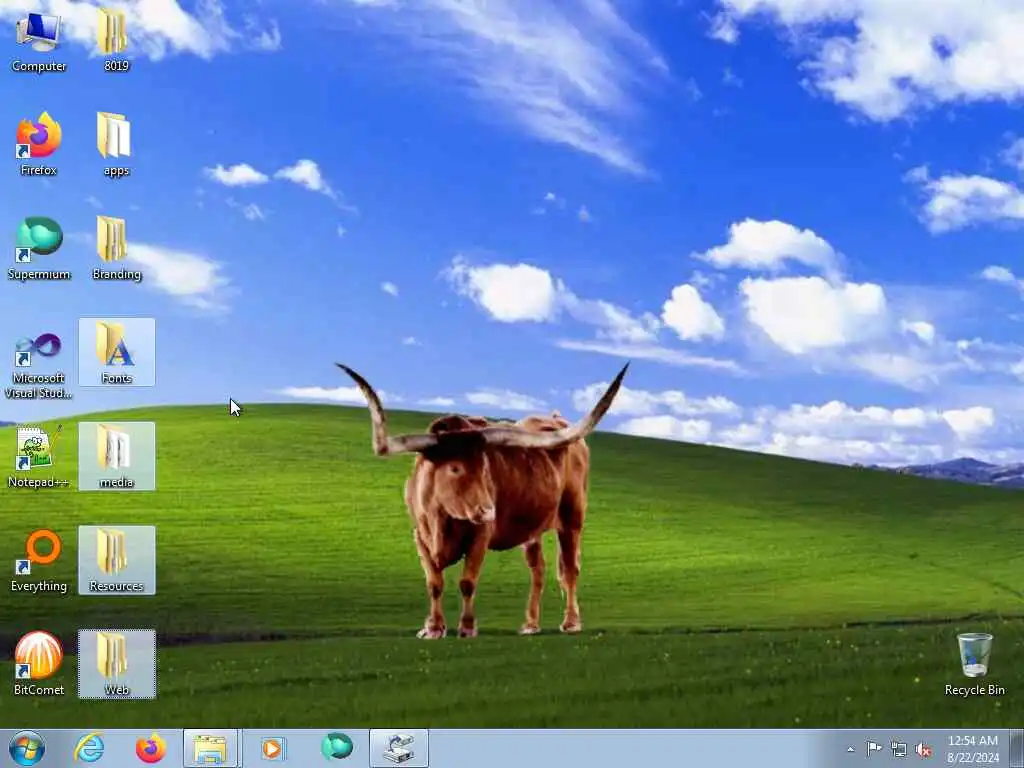This screenshot has width=1024, height=768.
Task: Select the Web folder icon
Action: click(x=116, y=664)
